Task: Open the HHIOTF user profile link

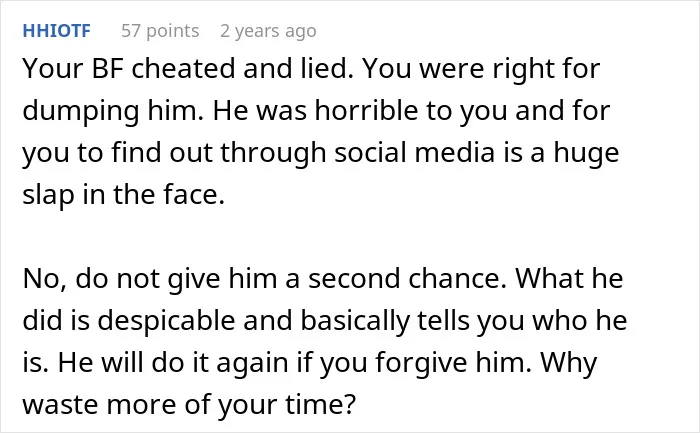Action: [x=57, y=31]
